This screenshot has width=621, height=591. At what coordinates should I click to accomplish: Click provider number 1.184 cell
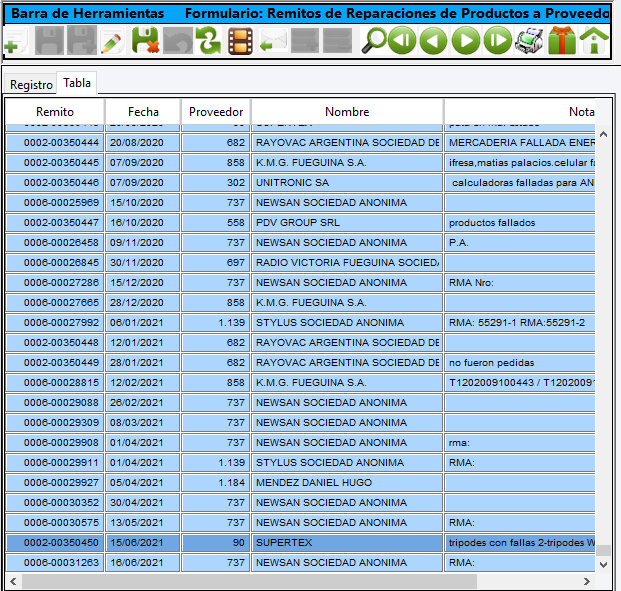(x=216, y=482)
